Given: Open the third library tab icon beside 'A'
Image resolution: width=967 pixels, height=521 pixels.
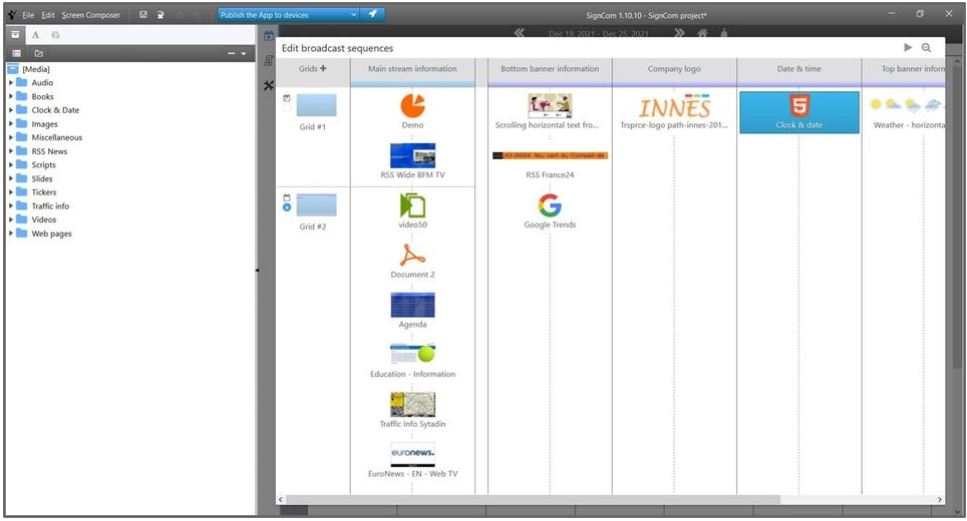Looking at the screenshot, I should coord(56,35).
